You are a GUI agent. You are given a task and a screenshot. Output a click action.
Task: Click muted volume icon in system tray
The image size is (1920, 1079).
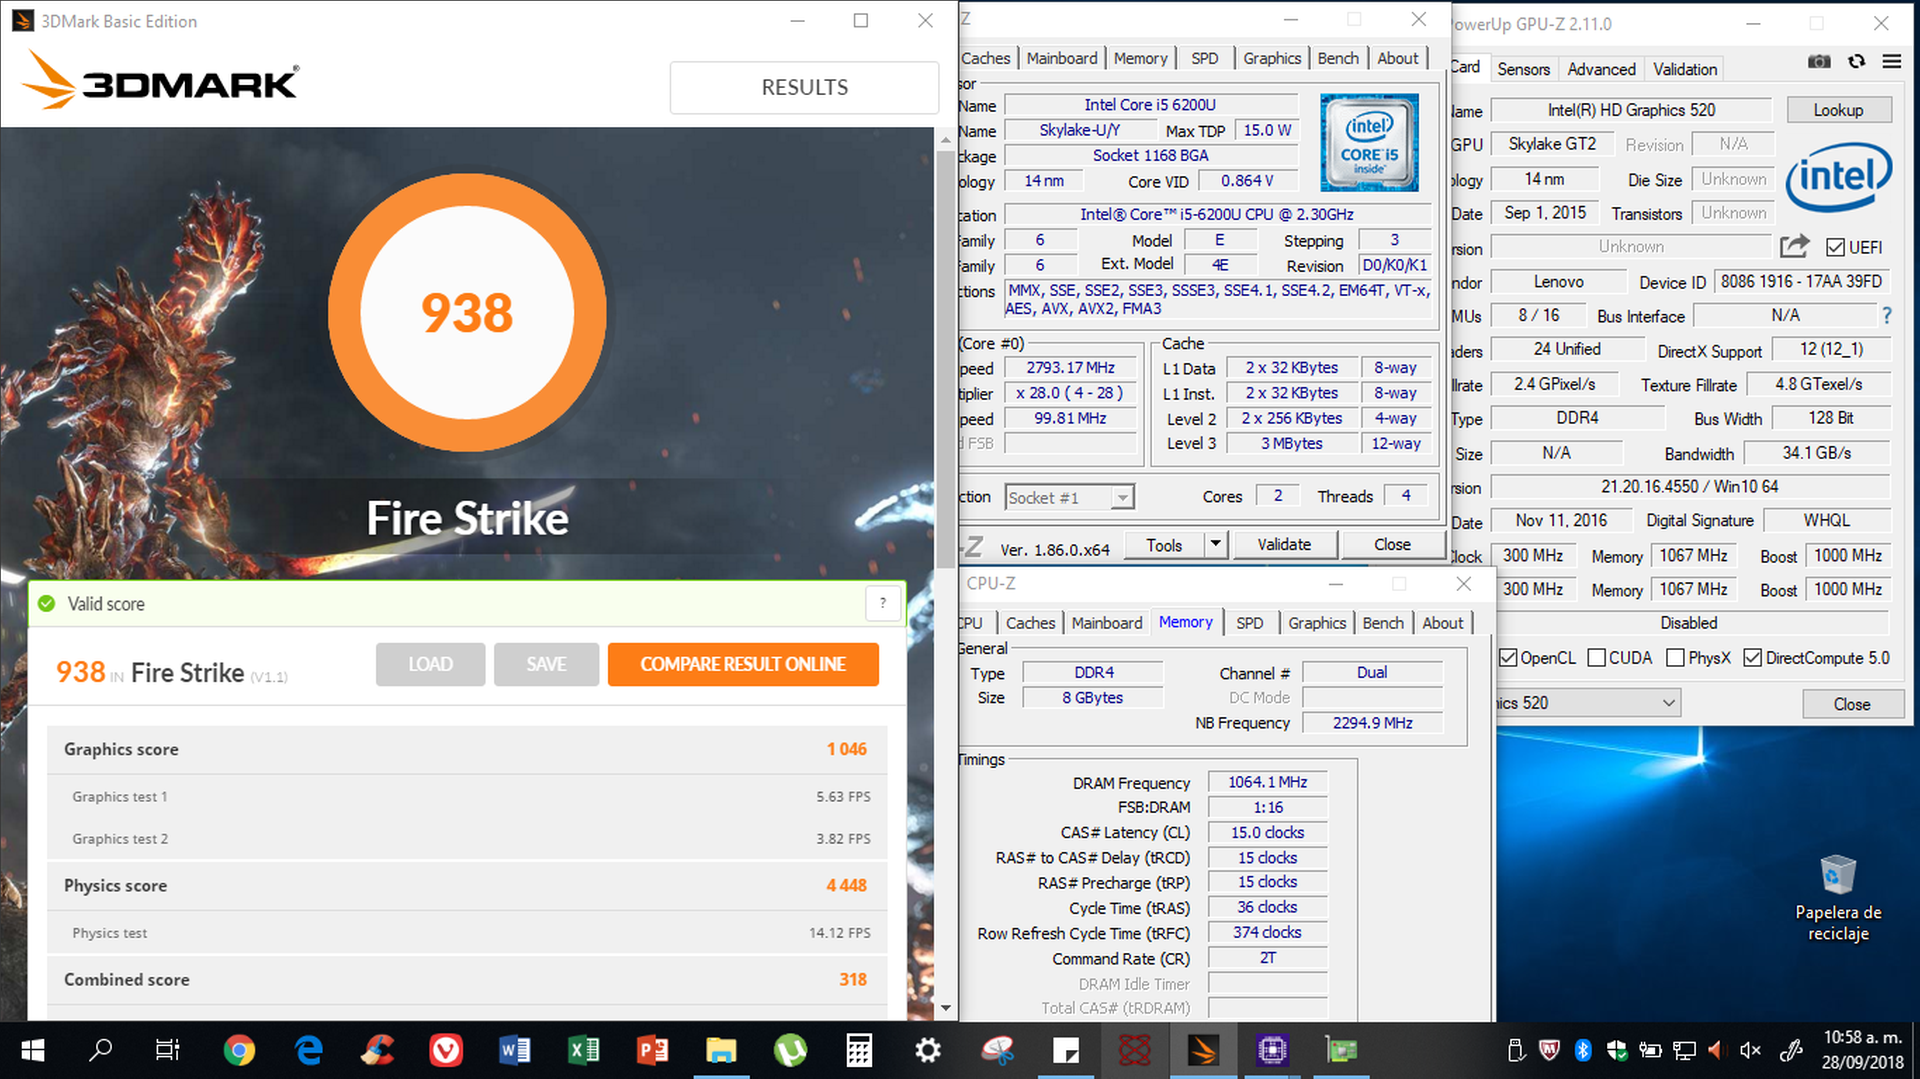[1750, 1050]
